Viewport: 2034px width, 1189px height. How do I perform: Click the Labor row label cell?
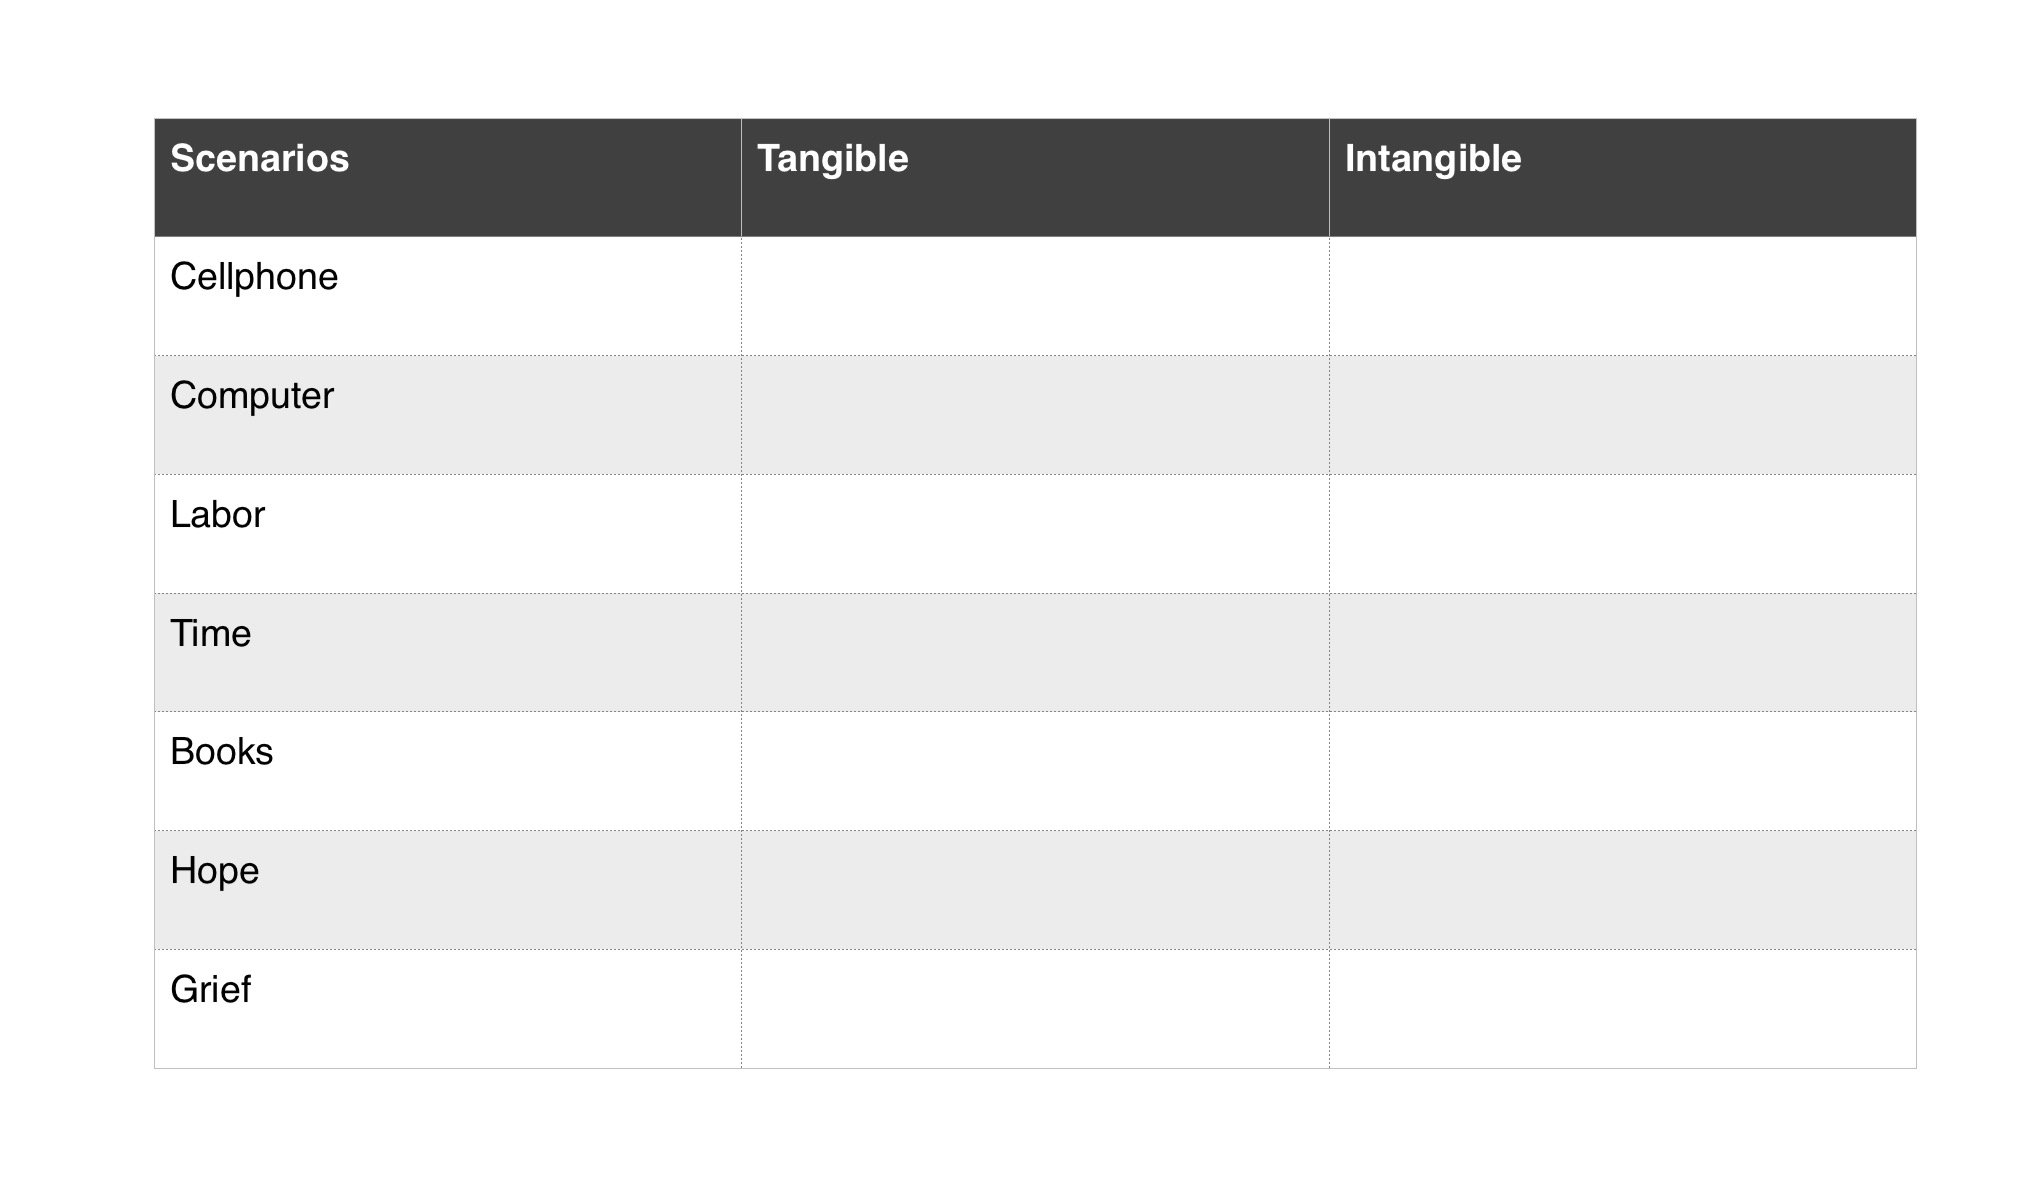pyautogui.click(x=447, y=533)
